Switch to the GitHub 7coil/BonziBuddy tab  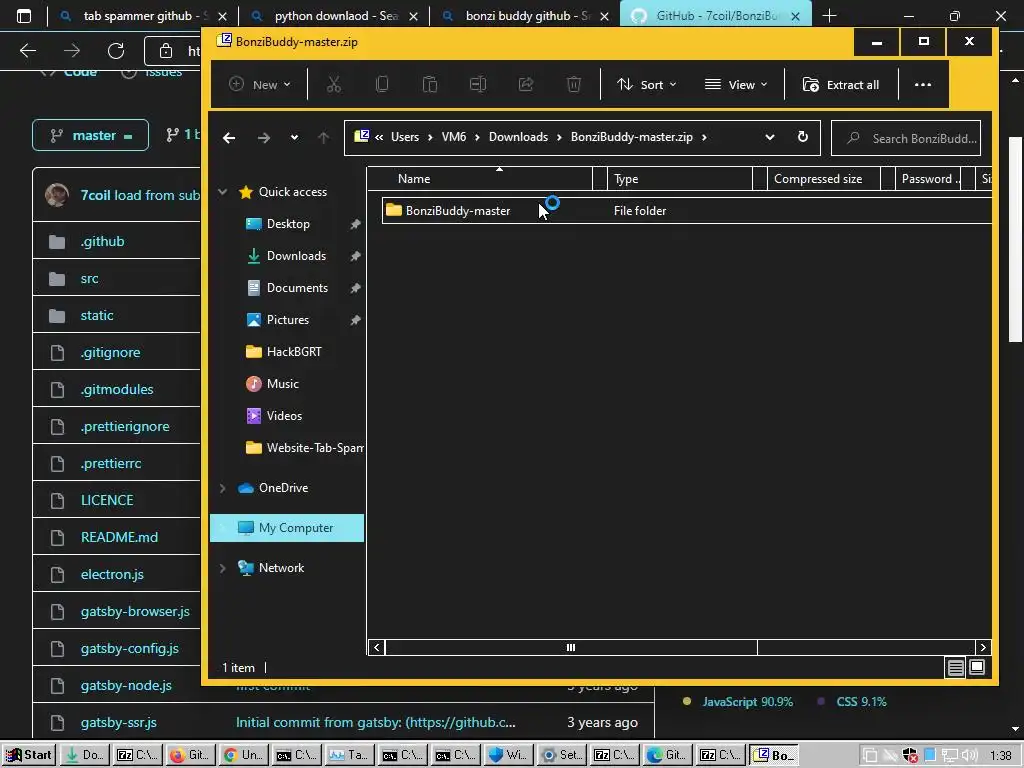716,16
